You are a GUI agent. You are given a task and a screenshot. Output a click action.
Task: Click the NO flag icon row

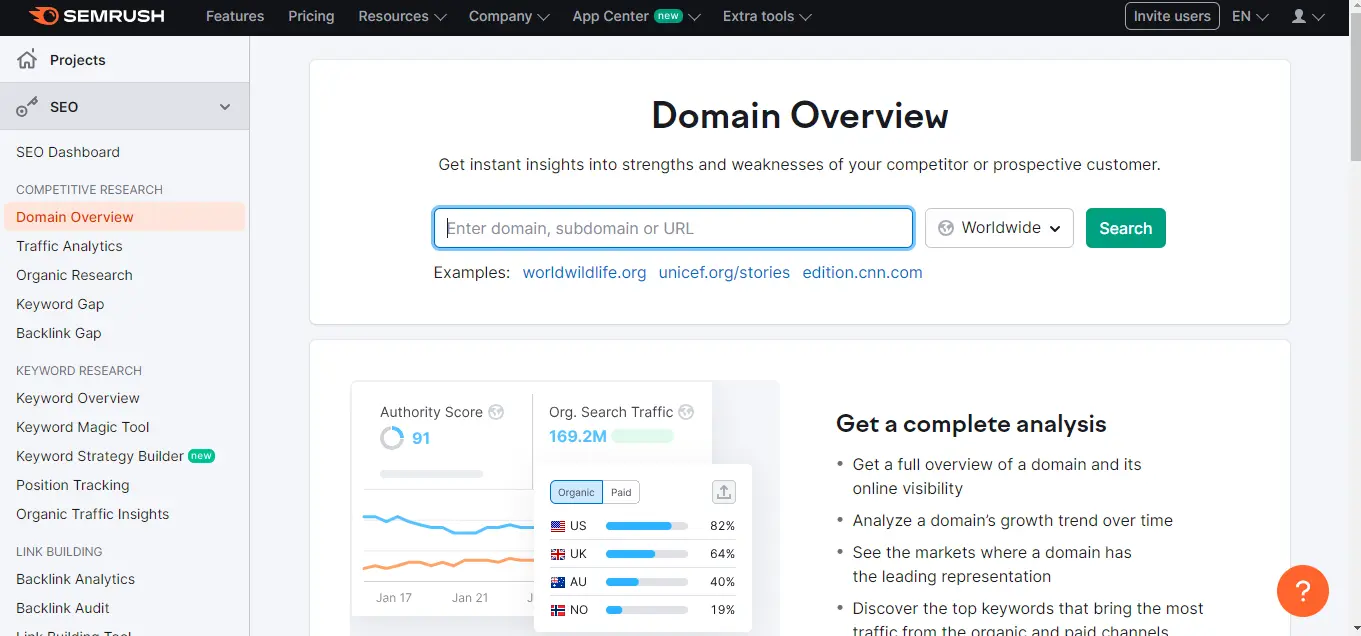[x=558, y=610]
